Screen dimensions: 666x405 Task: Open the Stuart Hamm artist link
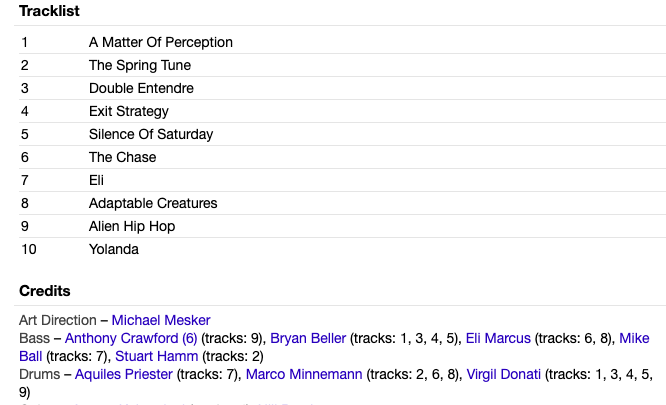tap(156, 356)
